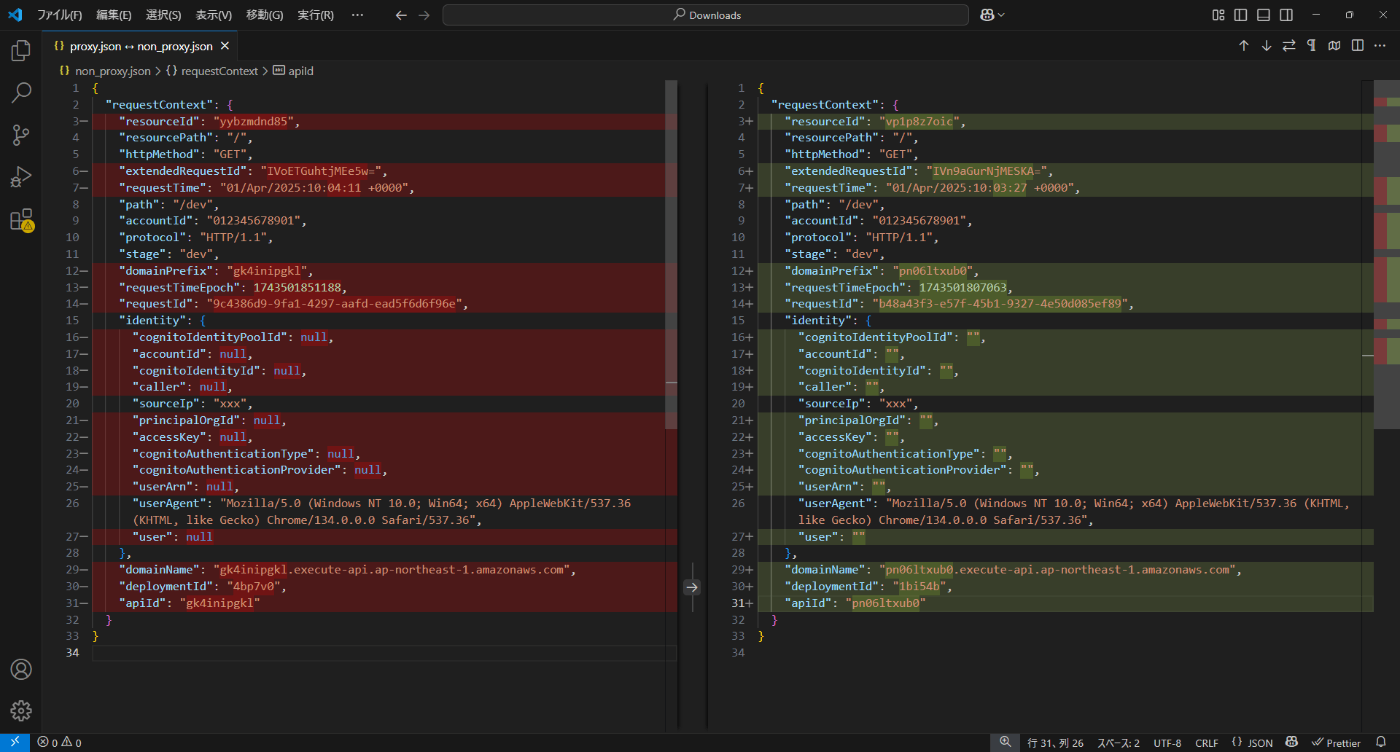Click the UTF-8 encoding in status bar
The width and height of the screenshot is (1400, 752).
click(1167, 743)
